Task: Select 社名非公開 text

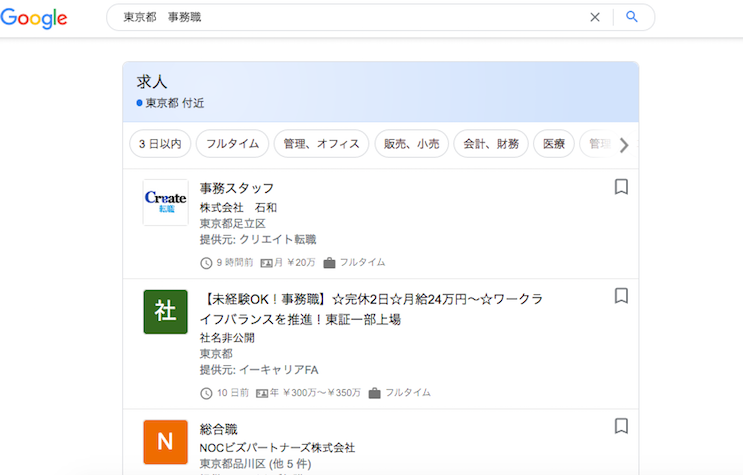Action: (x=227, y=338)
